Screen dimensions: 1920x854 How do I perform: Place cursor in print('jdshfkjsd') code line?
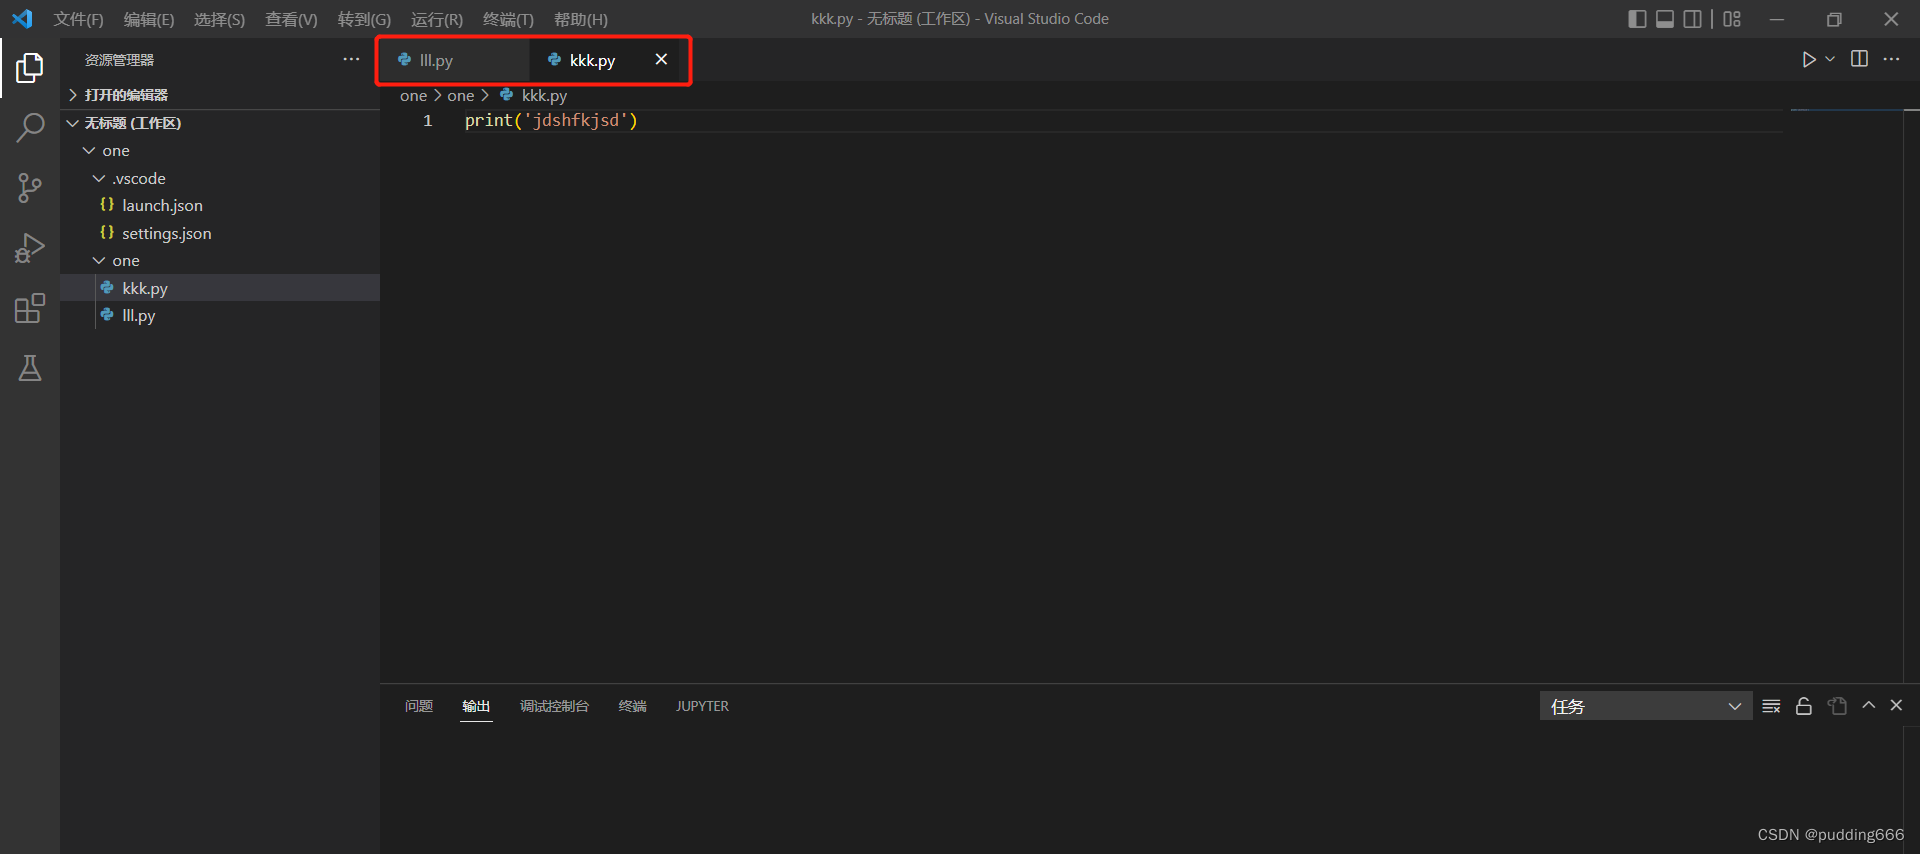pos(551,120)
